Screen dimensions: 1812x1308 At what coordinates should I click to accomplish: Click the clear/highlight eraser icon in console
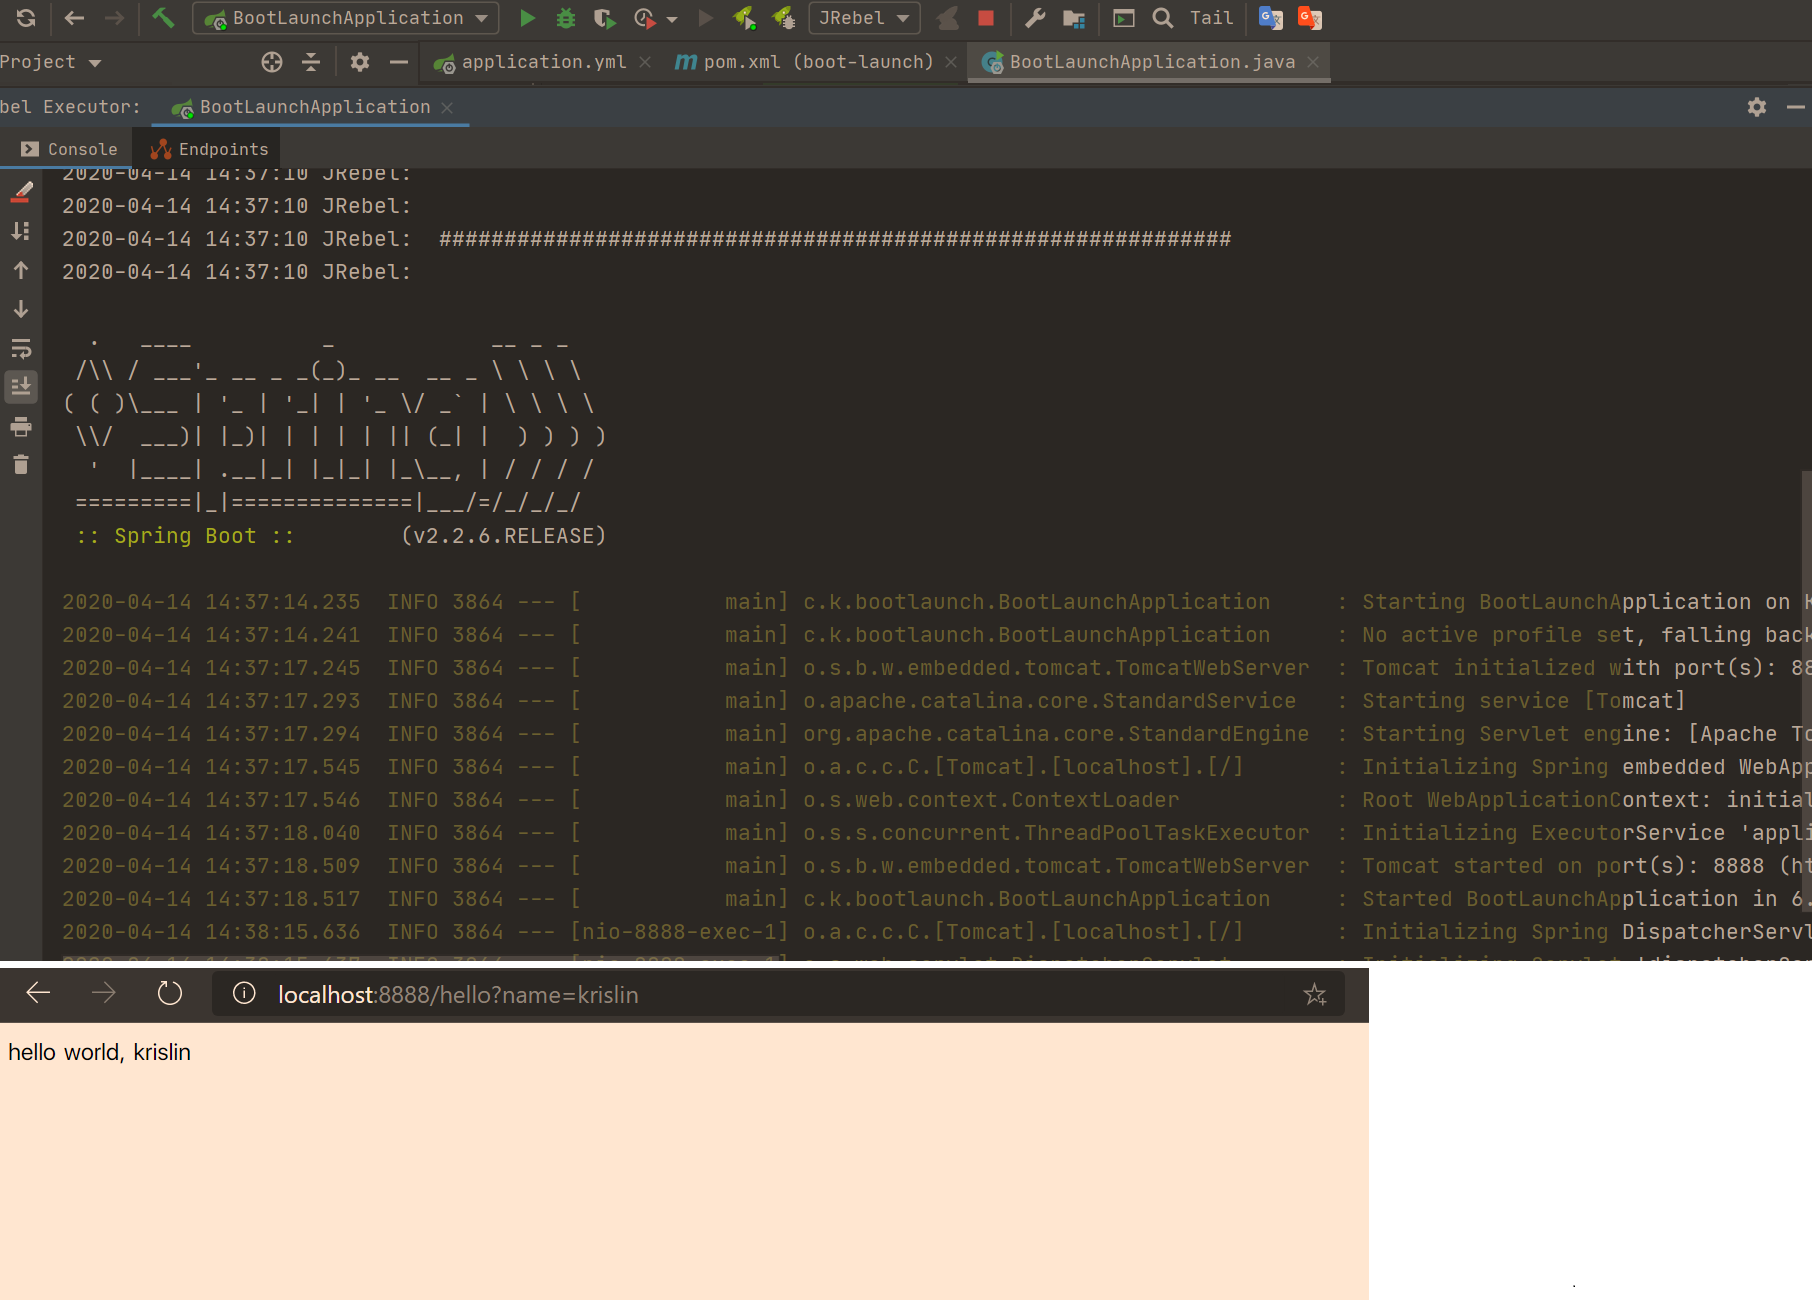pyautogui.click(x=21, y=191)
